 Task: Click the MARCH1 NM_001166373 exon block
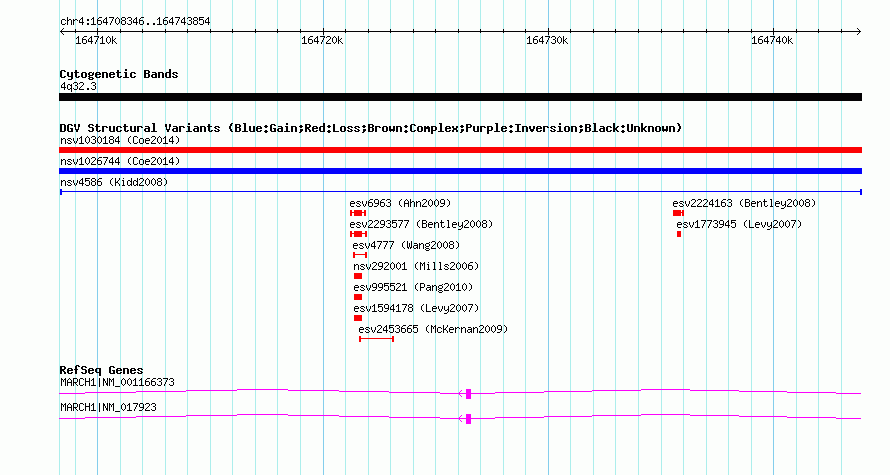[x=468, y=394]
